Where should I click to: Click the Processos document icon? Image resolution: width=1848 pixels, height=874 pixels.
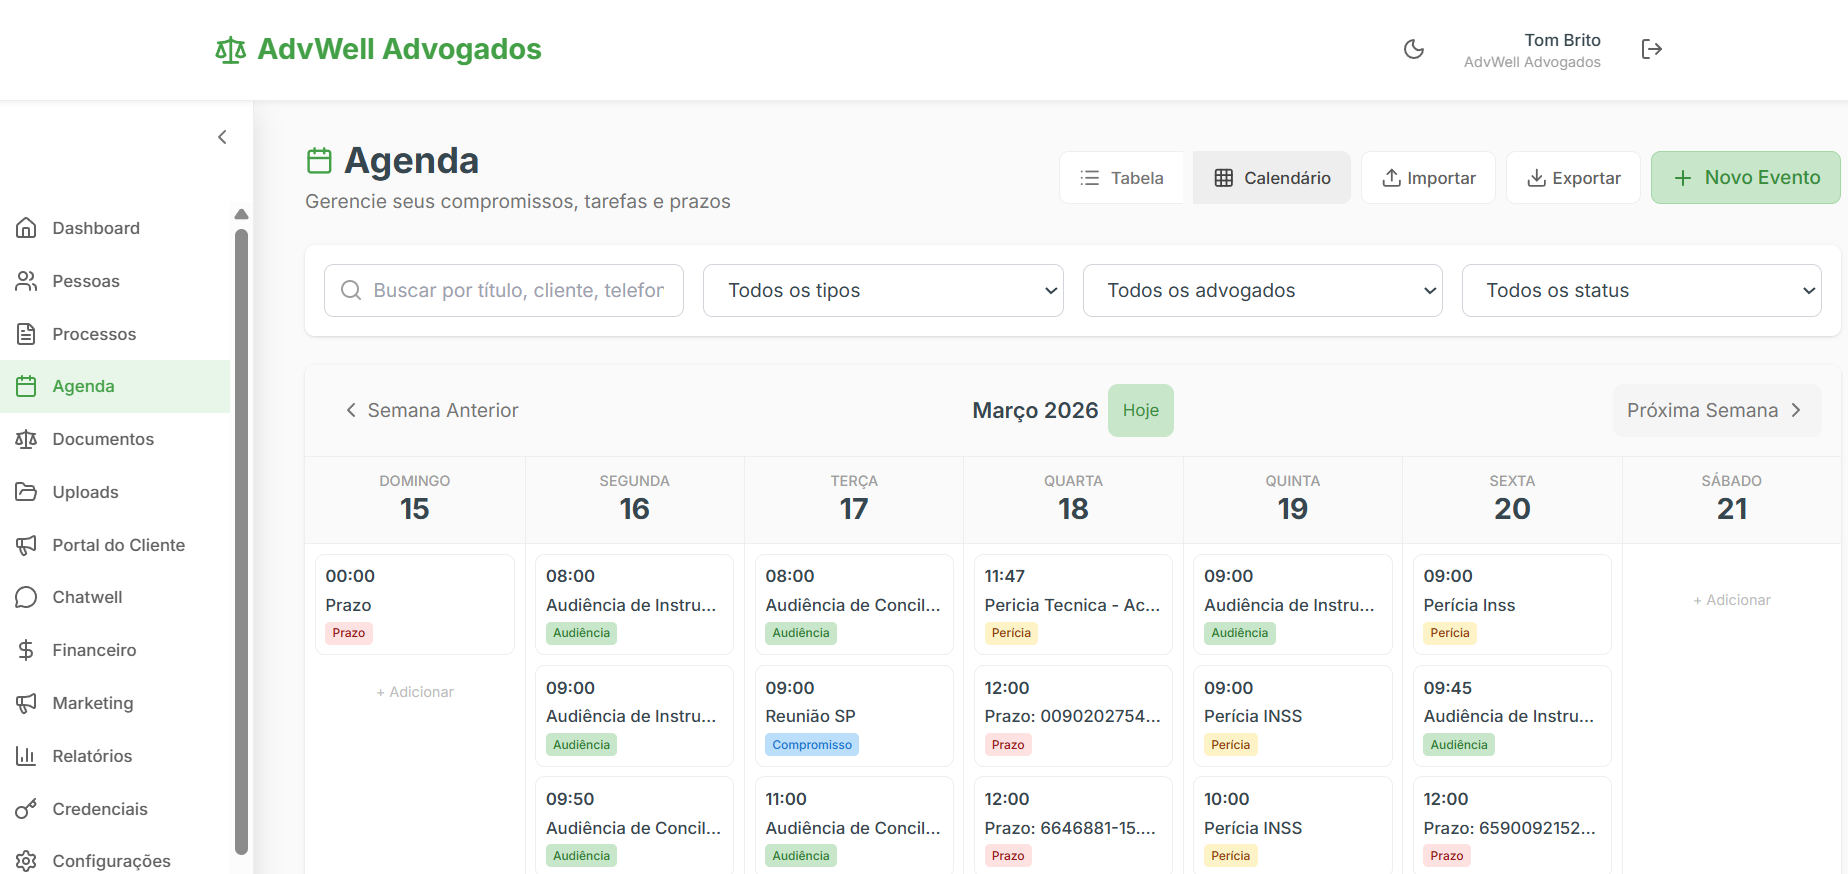coord(26,334)
